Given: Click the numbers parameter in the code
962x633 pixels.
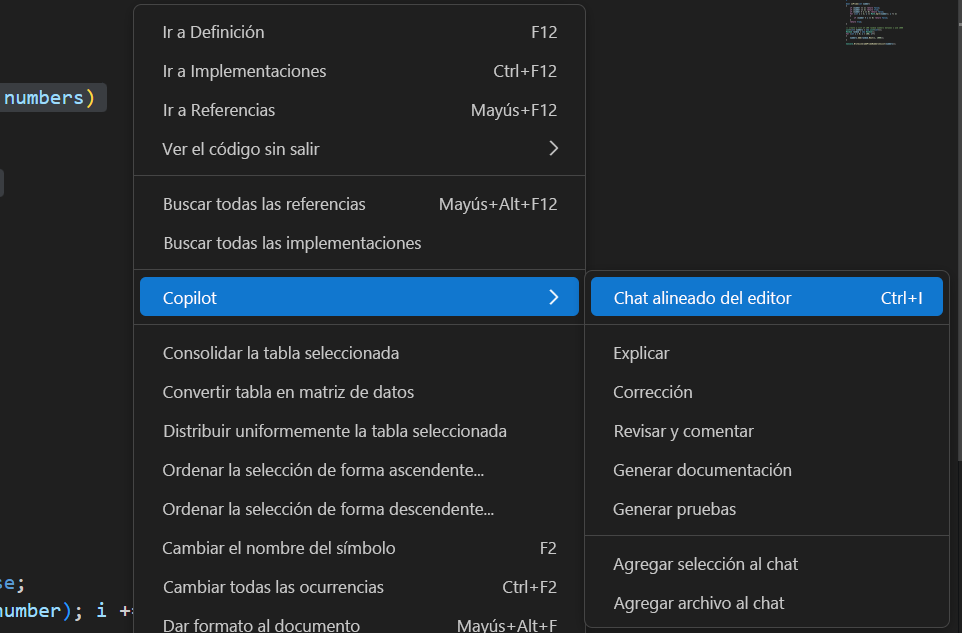Looking at the screenshot, I should (x=38, y=97).
